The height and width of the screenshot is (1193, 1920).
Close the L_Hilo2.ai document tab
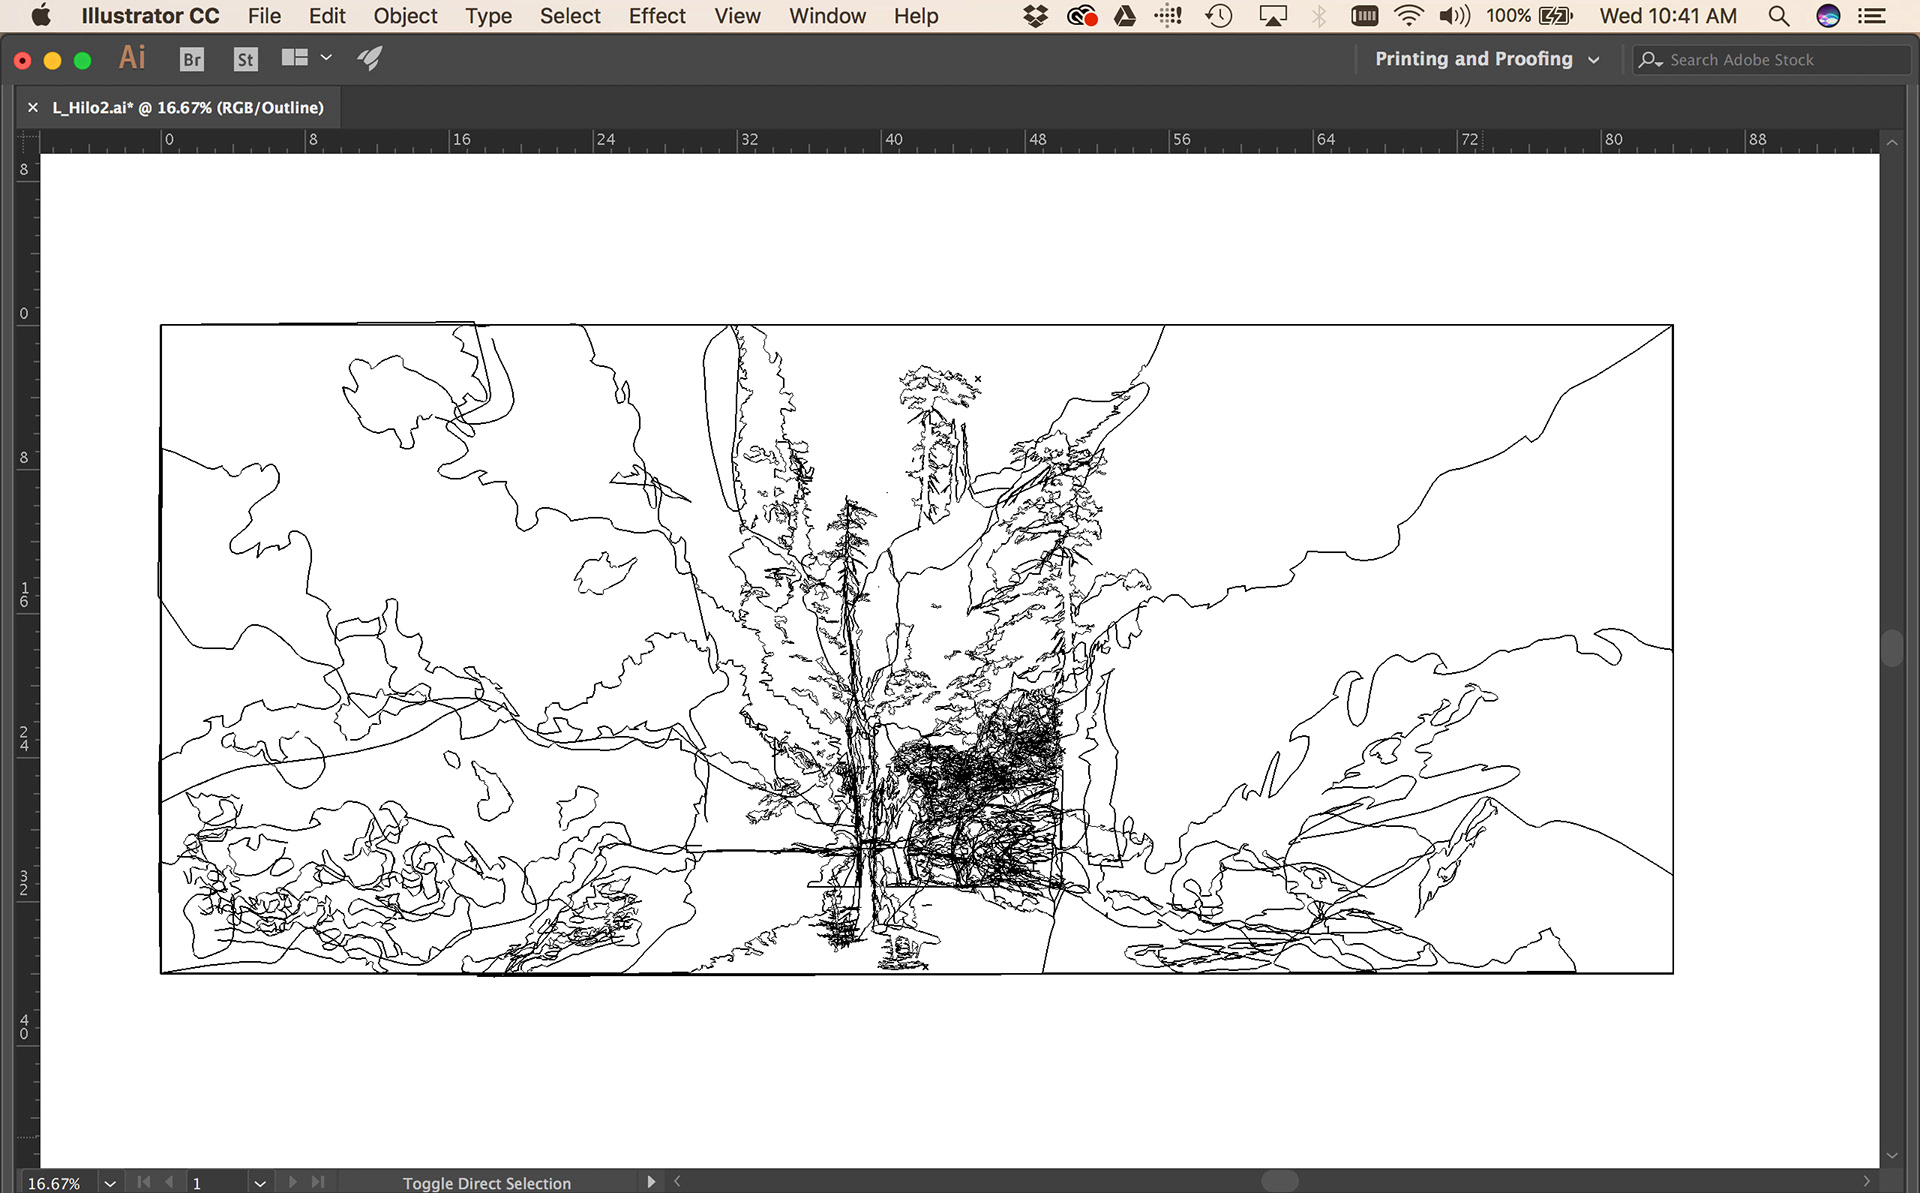[33, 108]
